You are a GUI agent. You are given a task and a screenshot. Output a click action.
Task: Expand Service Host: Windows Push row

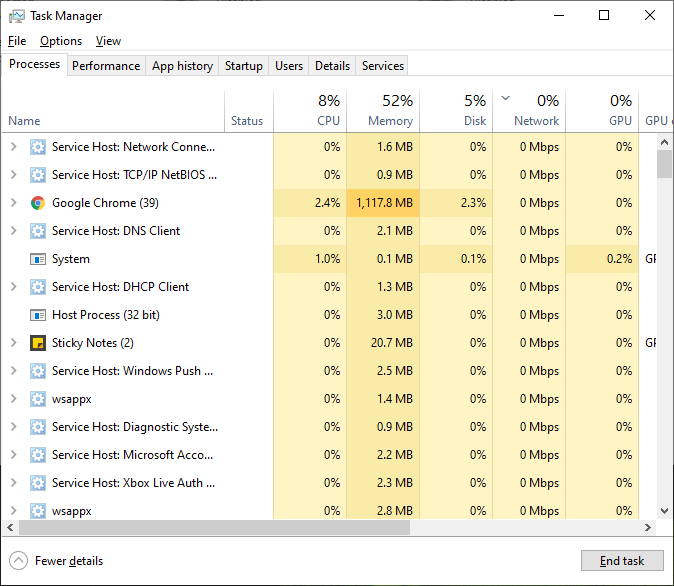point(13,371)
